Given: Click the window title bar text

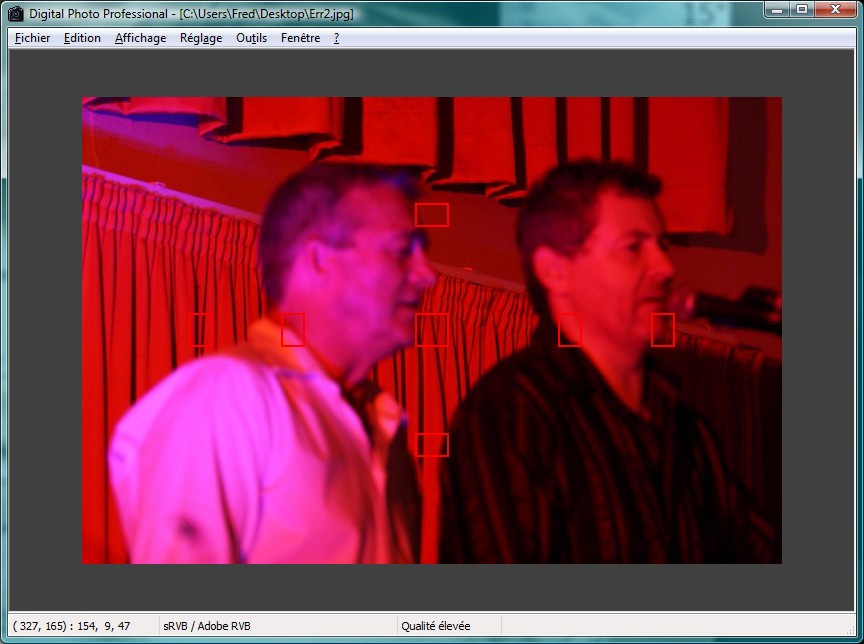Looking at the screenshot, I should tap(191, 14).
